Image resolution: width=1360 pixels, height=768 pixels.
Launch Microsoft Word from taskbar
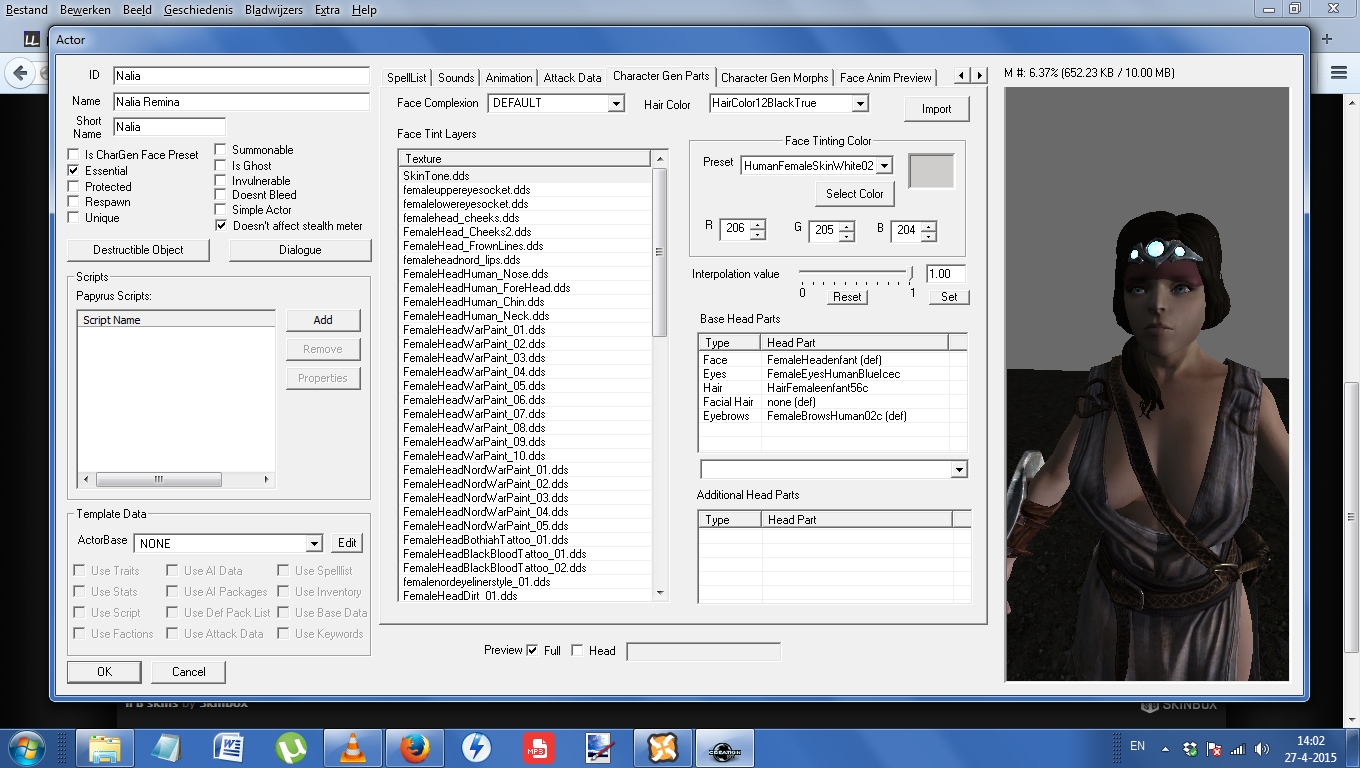[x=228, y=747]
